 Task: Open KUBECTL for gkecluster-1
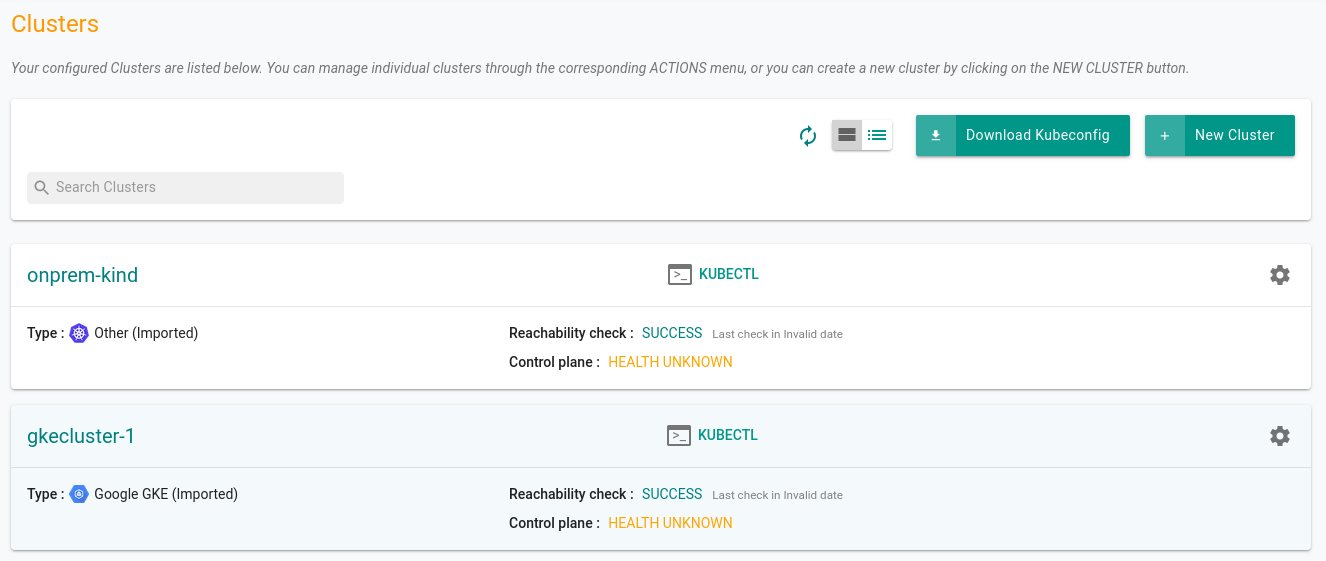click(x=728, y=435)
